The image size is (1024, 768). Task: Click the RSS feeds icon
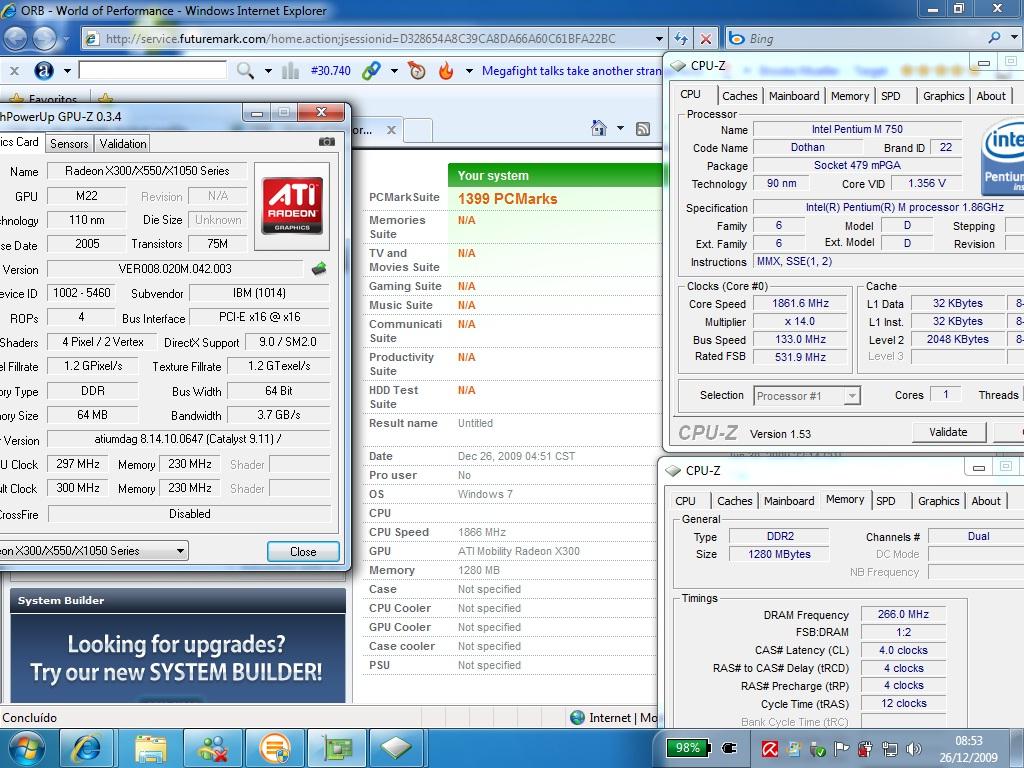[x=643, y=129]
